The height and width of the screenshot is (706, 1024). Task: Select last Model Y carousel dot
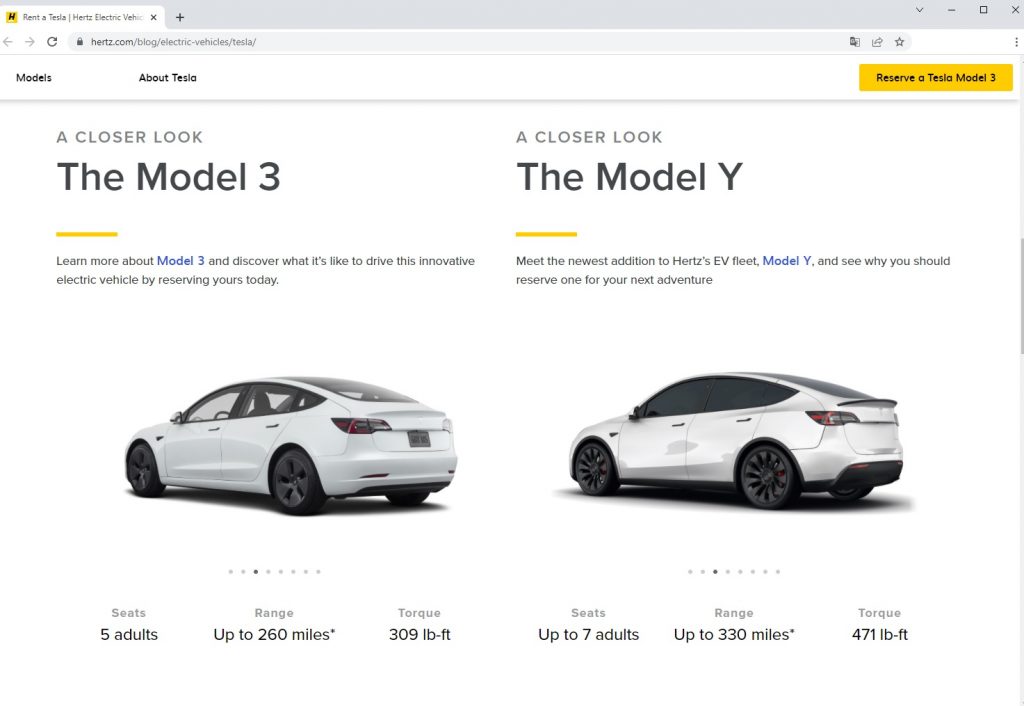pos(778,572)
